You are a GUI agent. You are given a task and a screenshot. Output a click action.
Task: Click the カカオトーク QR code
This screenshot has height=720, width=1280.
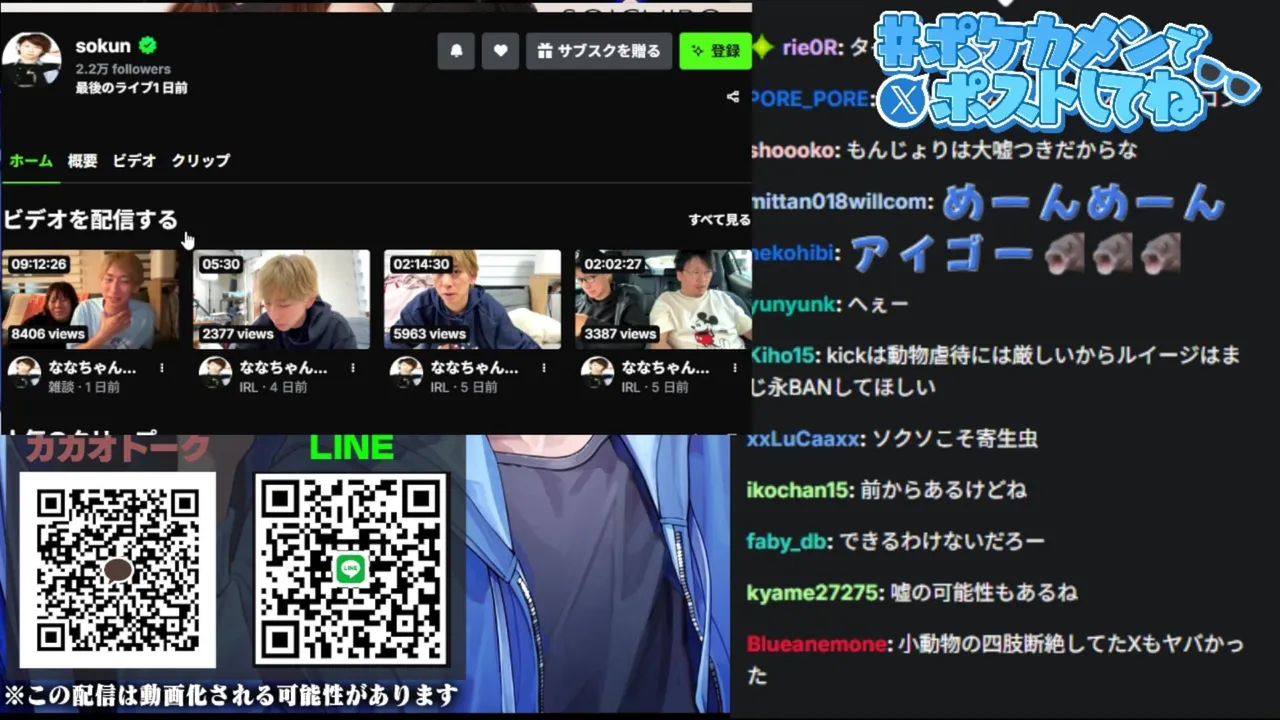(118, 570)
